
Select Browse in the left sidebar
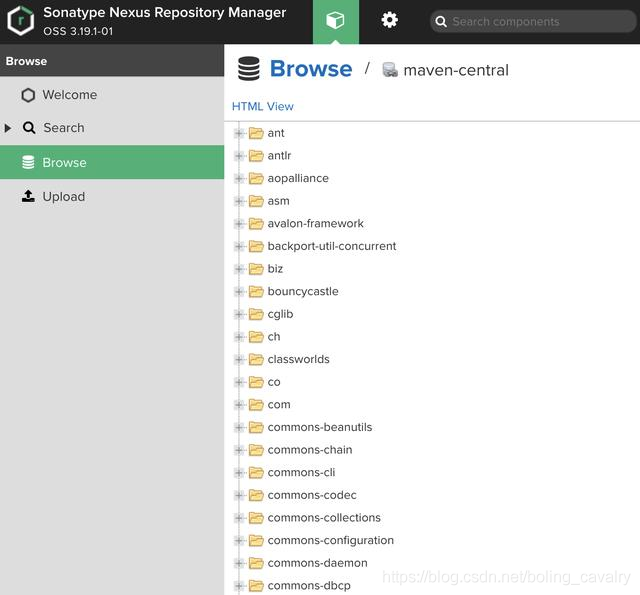(x=64, y=162)
